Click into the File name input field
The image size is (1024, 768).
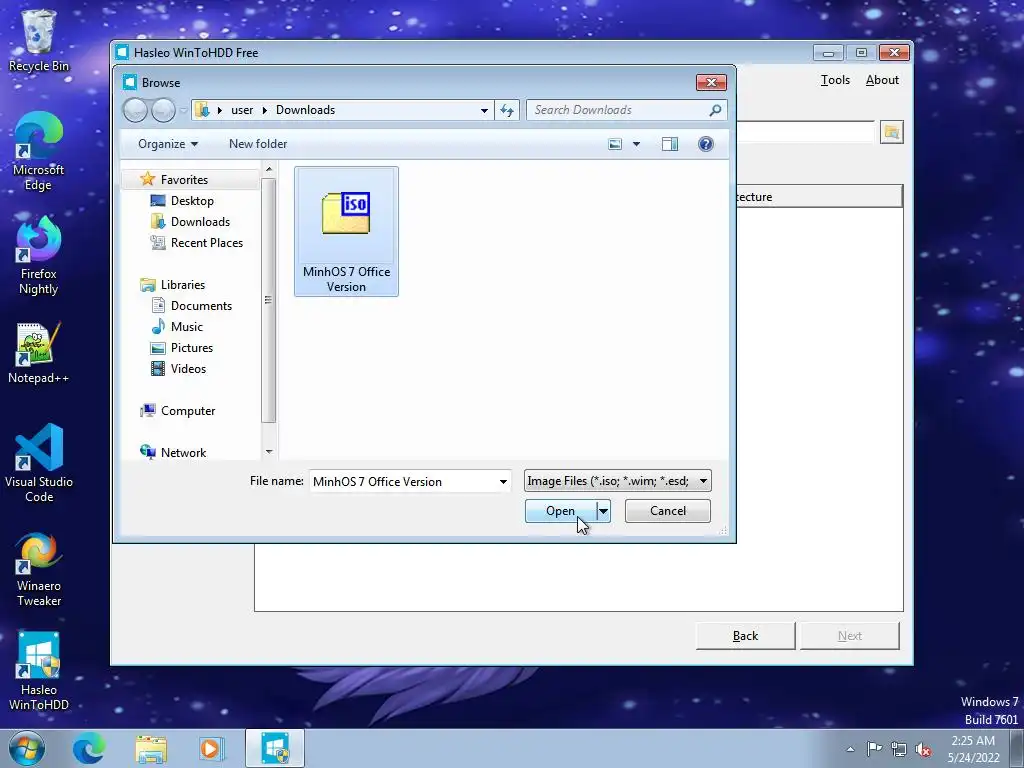click(402, 482)
